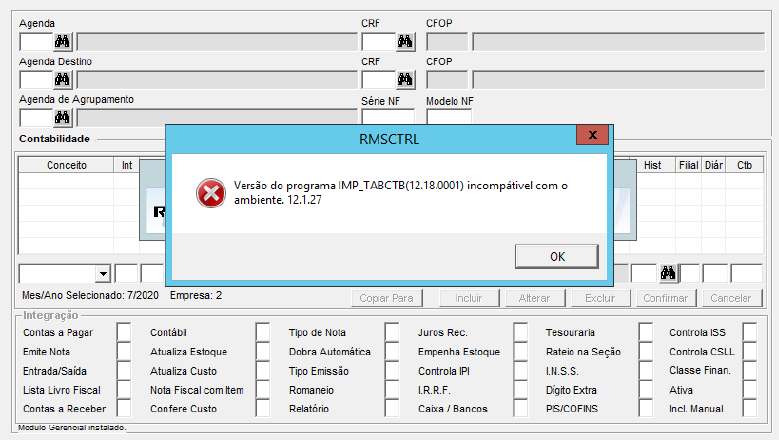Click the Agenda Destino code input field
779x440 pixels.
coord(36,79)
